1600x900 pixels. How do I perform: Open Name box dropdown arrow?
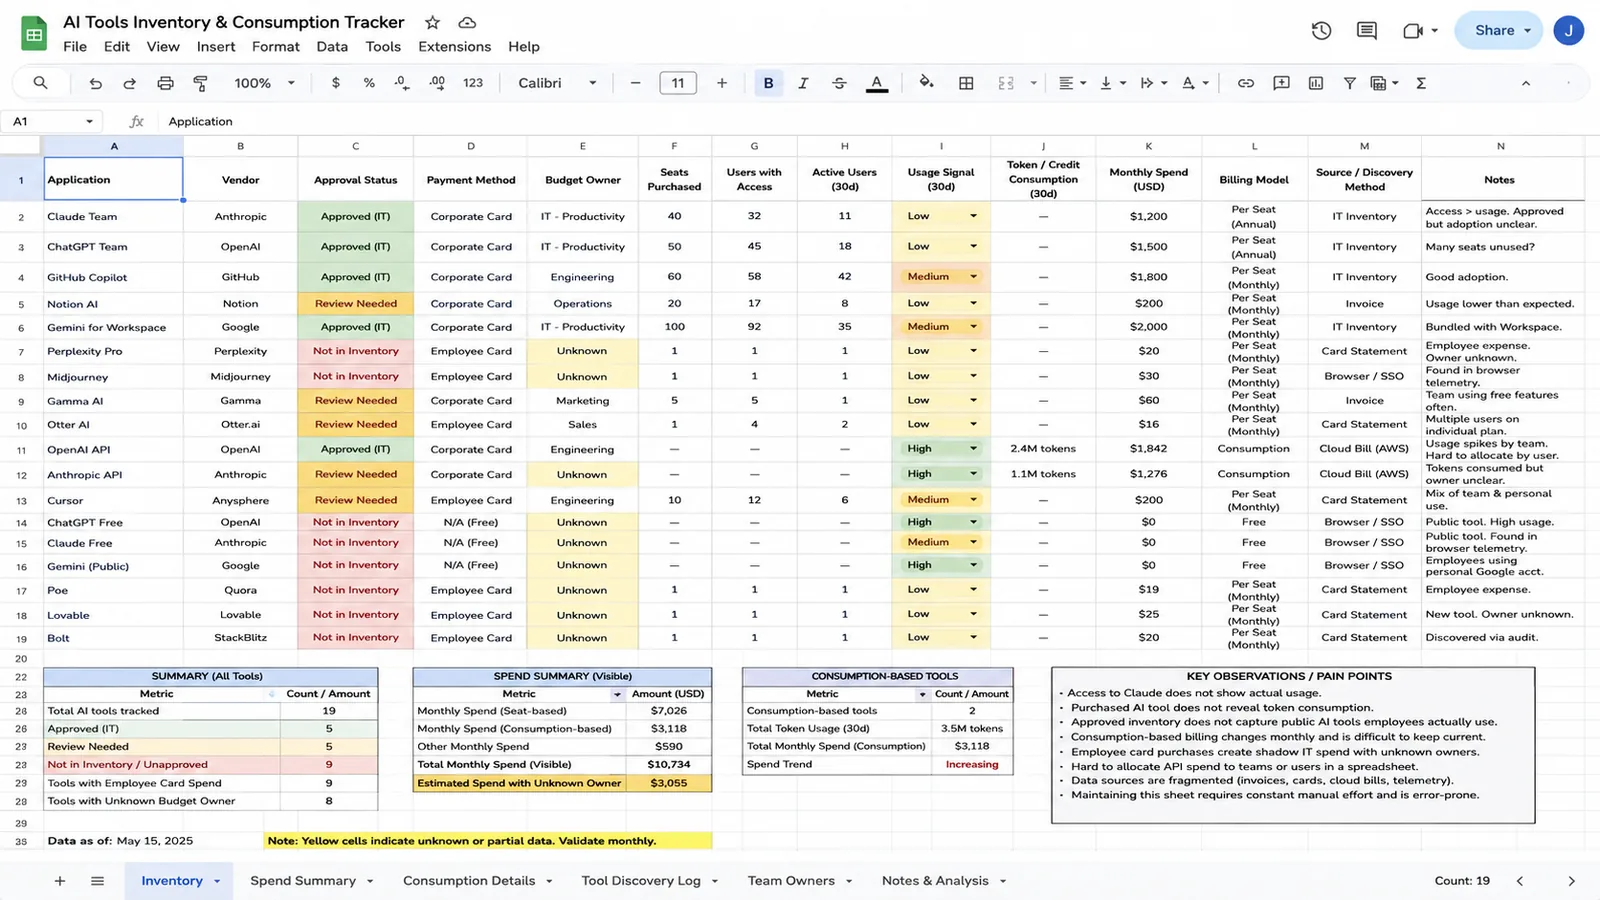click(89, 121)
